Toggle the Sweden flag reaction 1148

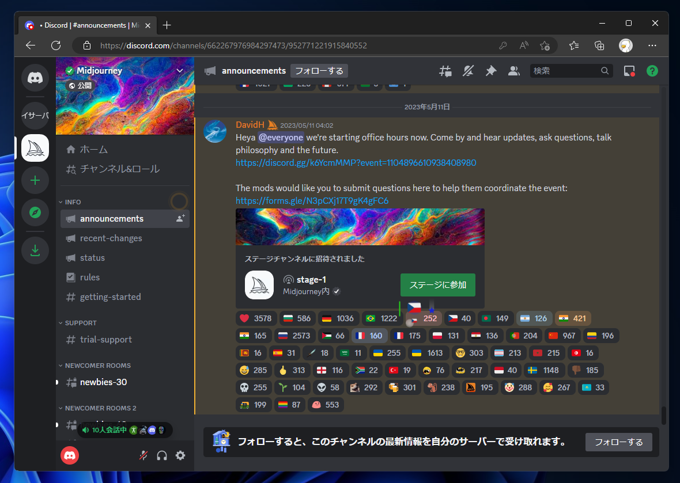pyautogui.click(x=543, y=370)
